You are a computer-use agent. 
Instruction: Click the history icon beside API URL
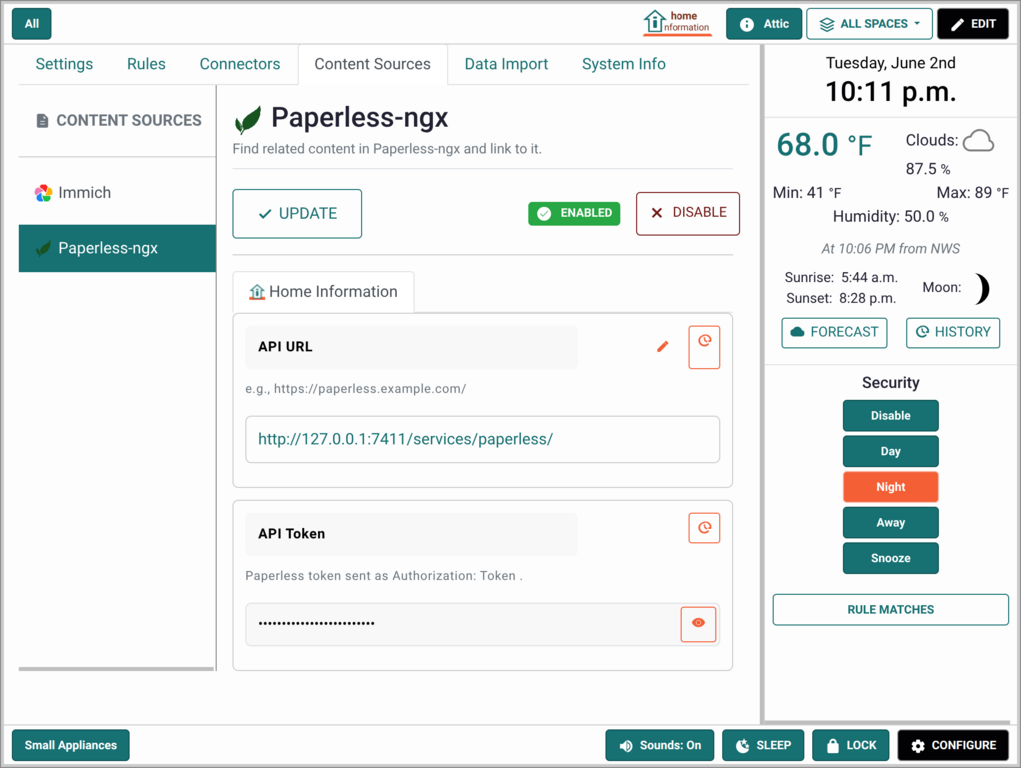point(705,347)
